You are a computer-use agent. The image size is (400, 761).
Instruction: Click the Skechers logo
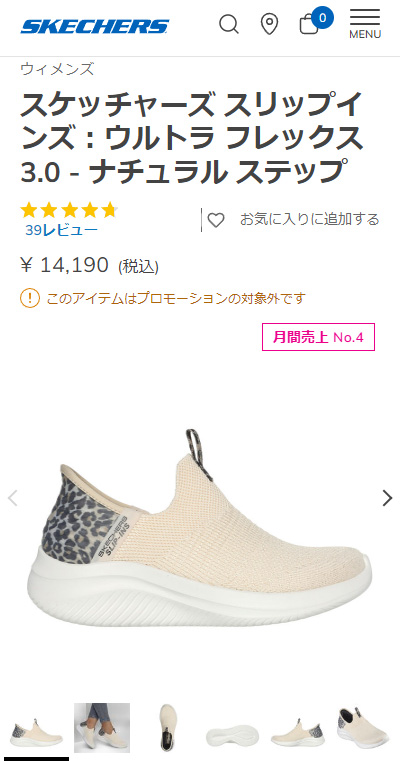[x=95, y=26]
